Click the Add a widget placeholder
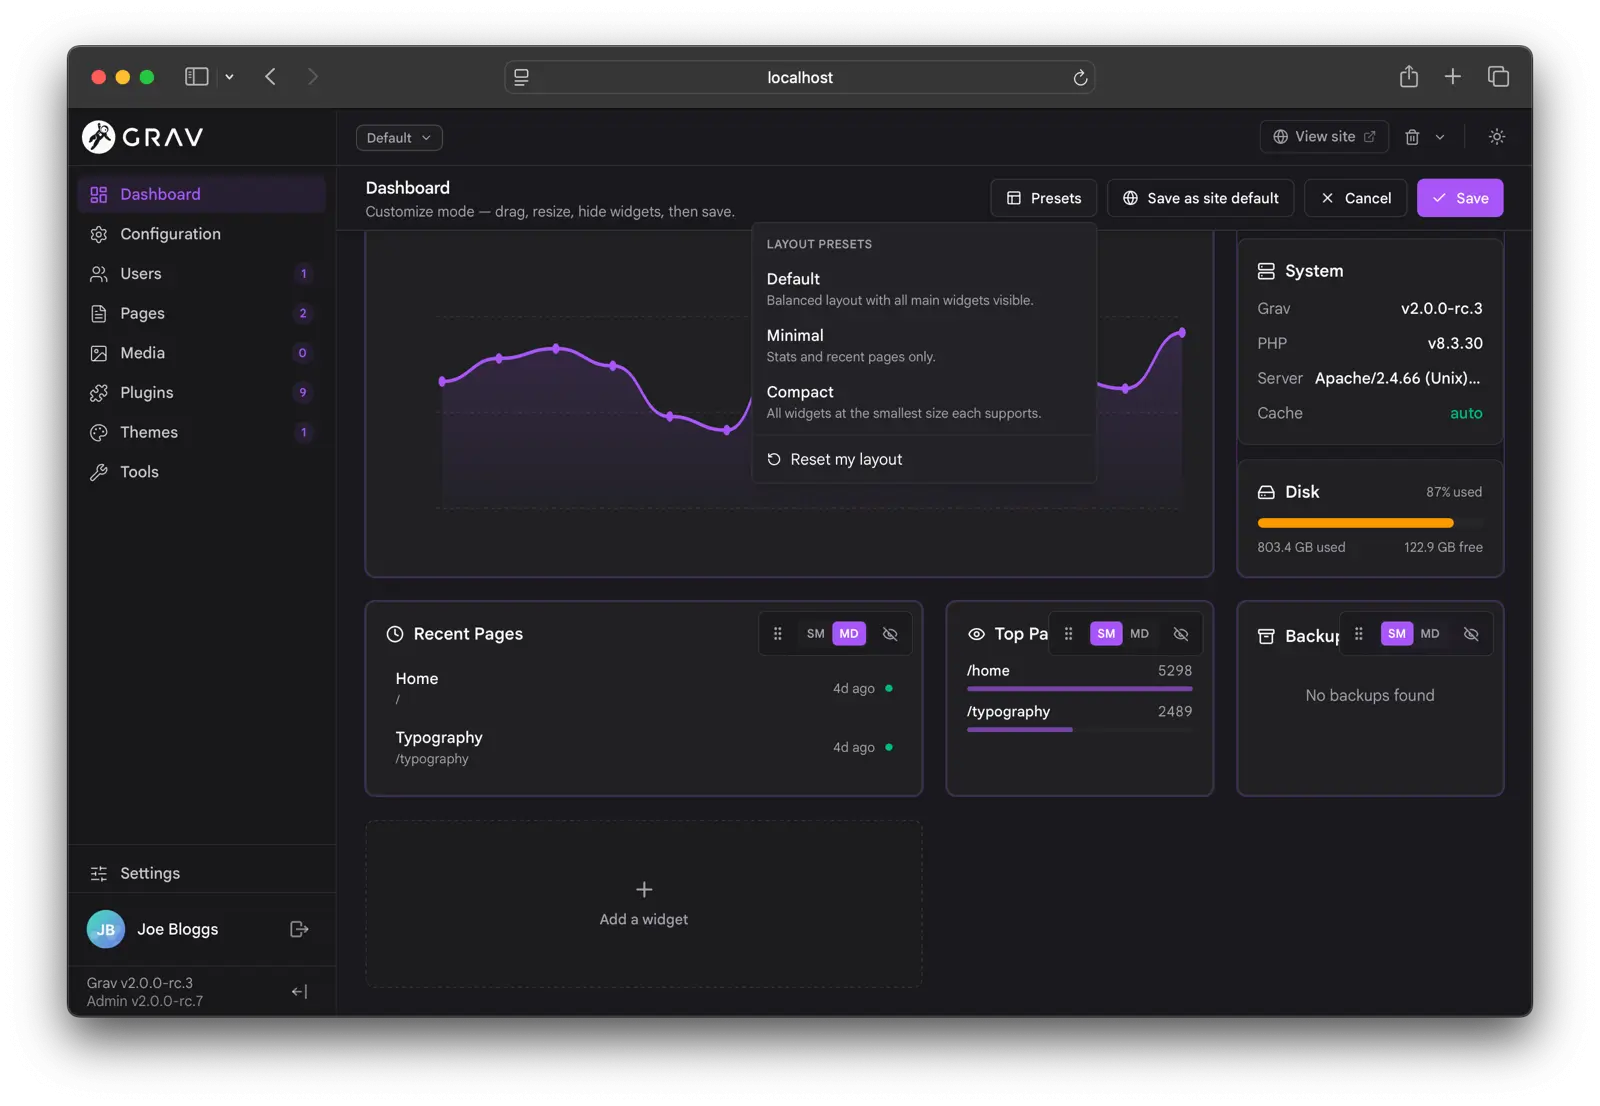The width and height of the screenshot is (1600, 1106). 644,904
